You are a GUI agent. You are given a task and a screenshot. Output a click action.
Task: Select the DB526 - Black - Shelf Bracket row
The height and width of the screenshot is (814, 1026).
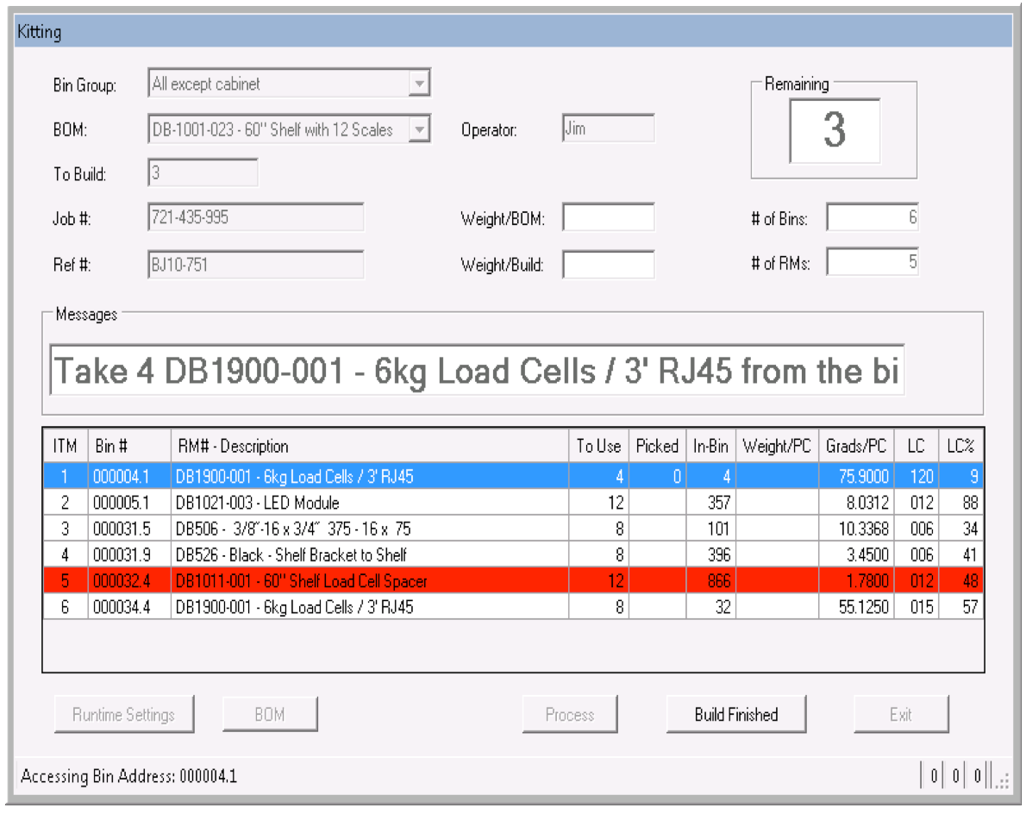tap(513, 554)
